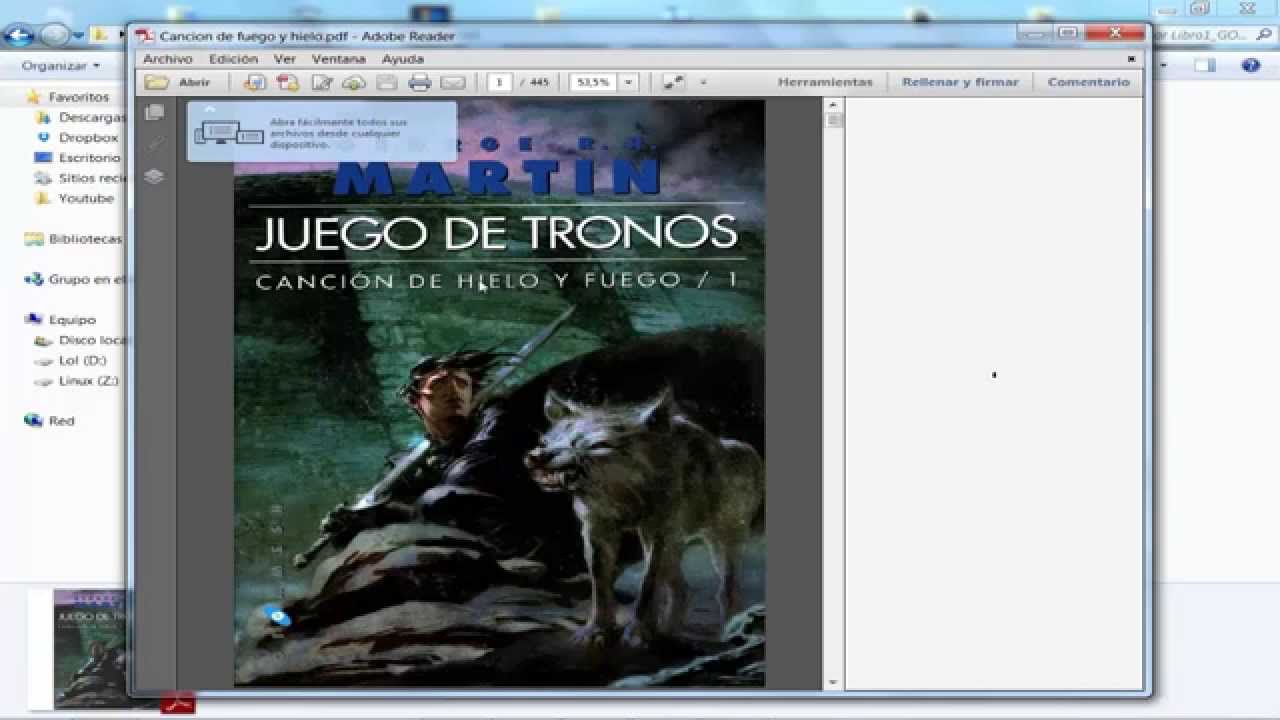This screenshot has width=1280, height=720.
Task: Click the fit/read mode tools icon
Action: (x=674, y=82)
